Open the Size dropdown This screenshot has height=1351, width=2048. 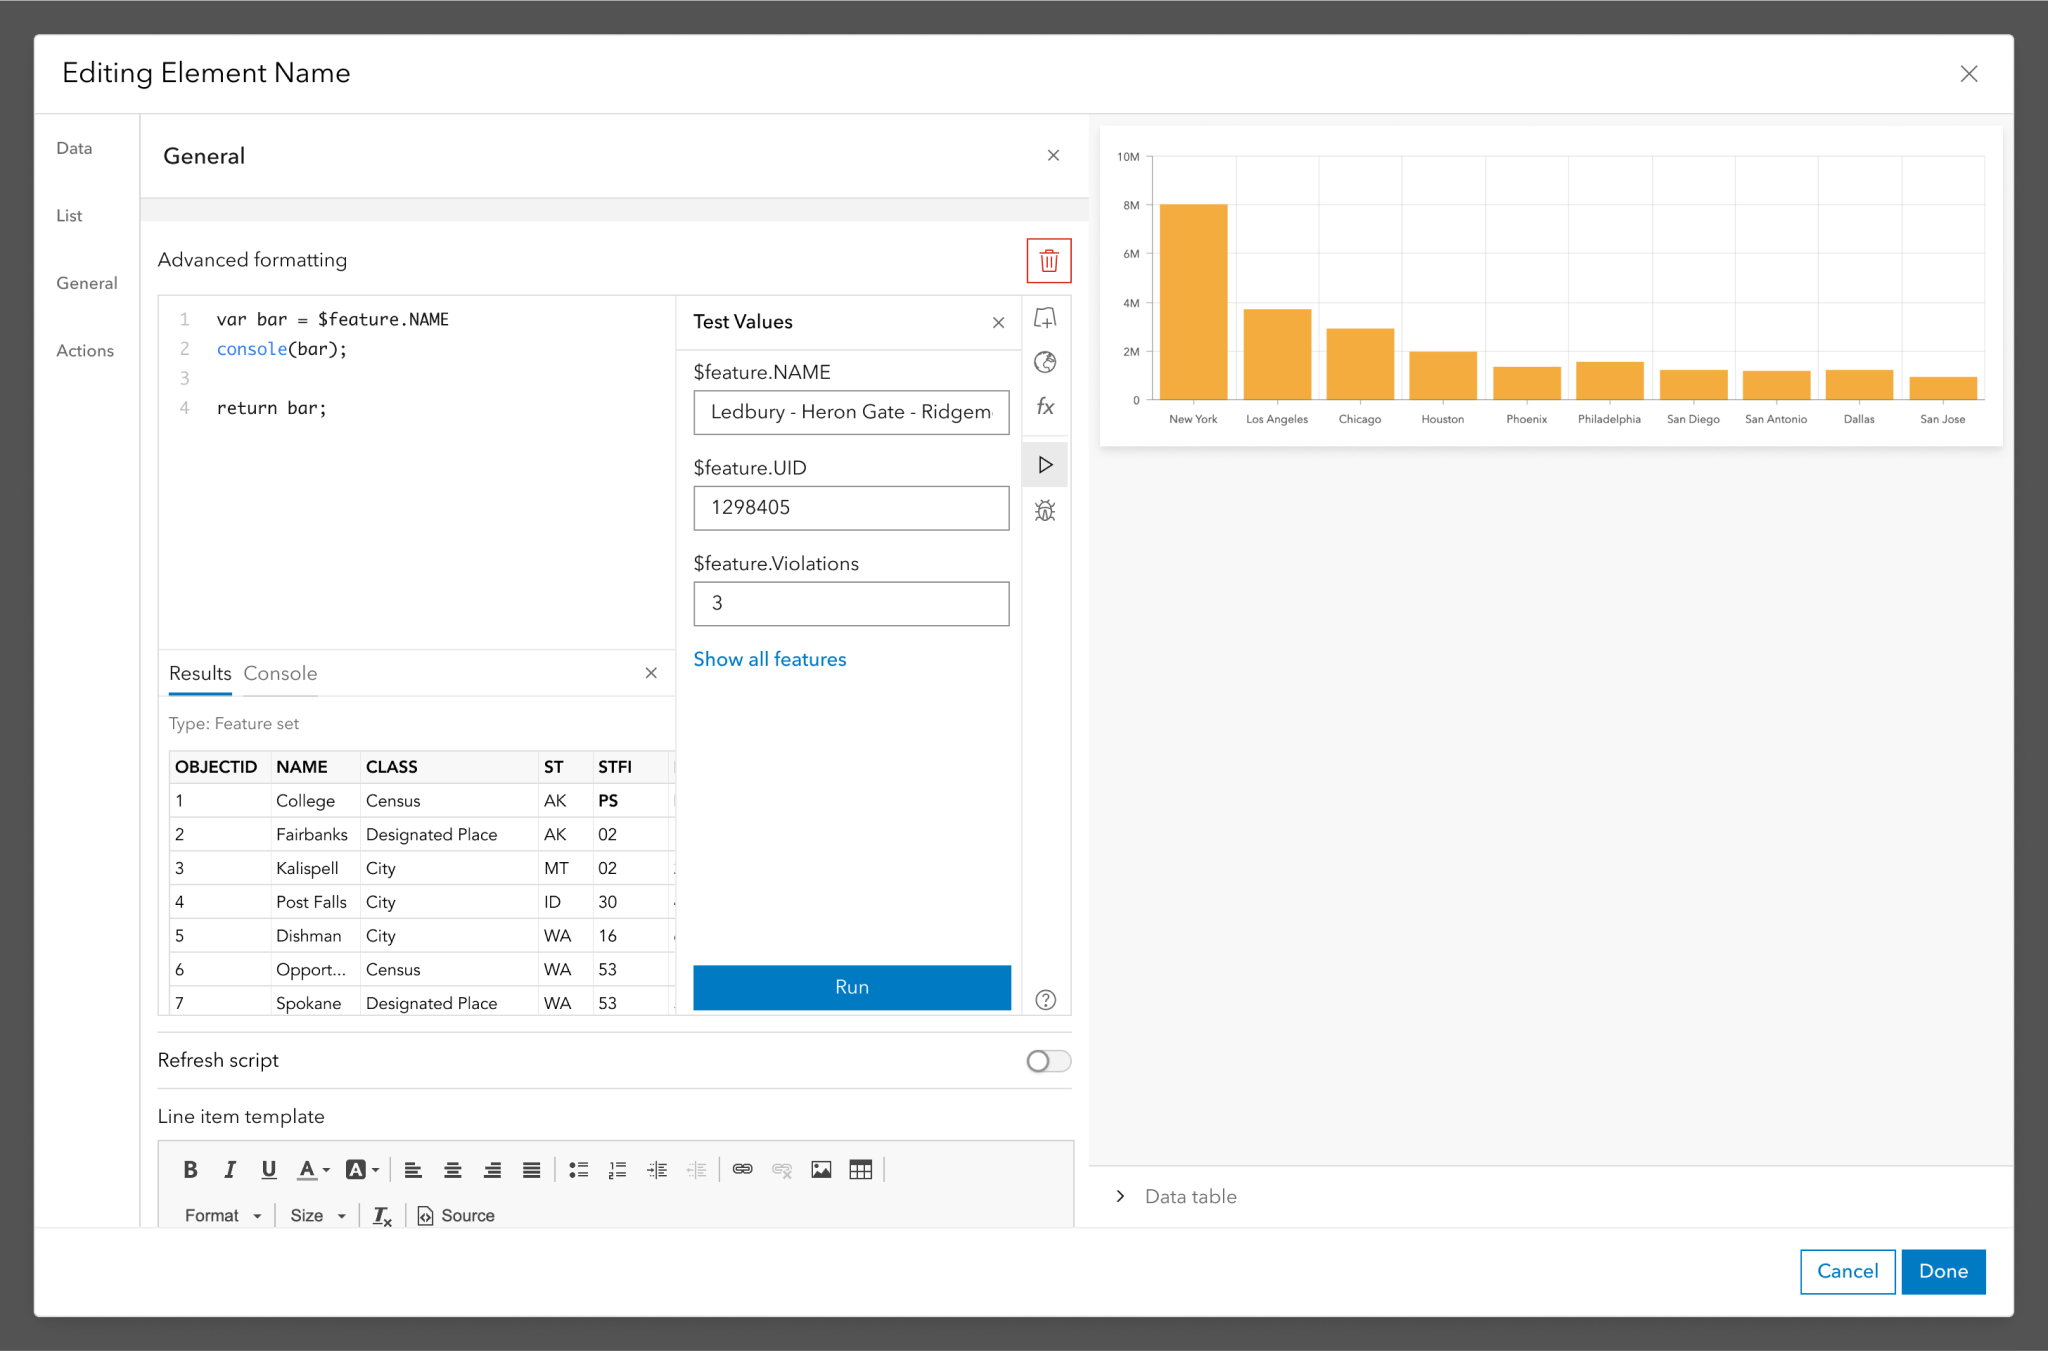click(x=317, y=1215)
